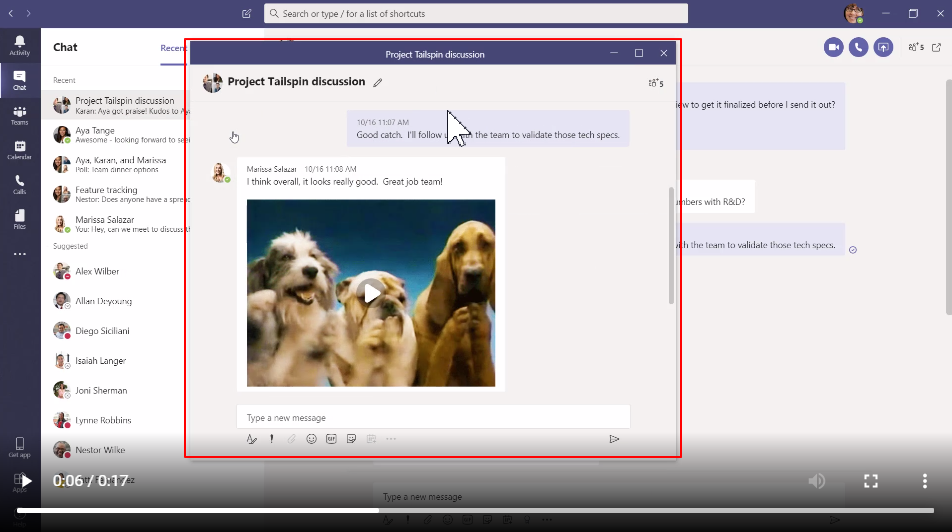The height and width of the screenshot is (532, 952).
Task: Play the video with bottom-left play button
Action: coord(26,481)
